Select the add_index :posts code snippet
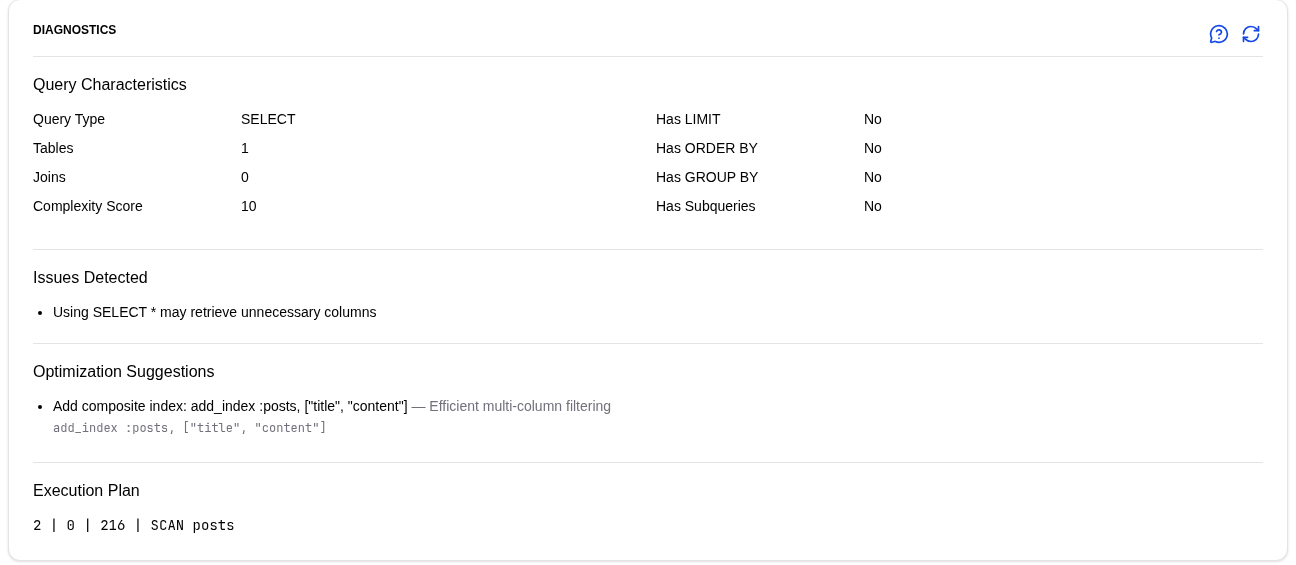This screenshot has width=1296, height=565. pos(190,428)
